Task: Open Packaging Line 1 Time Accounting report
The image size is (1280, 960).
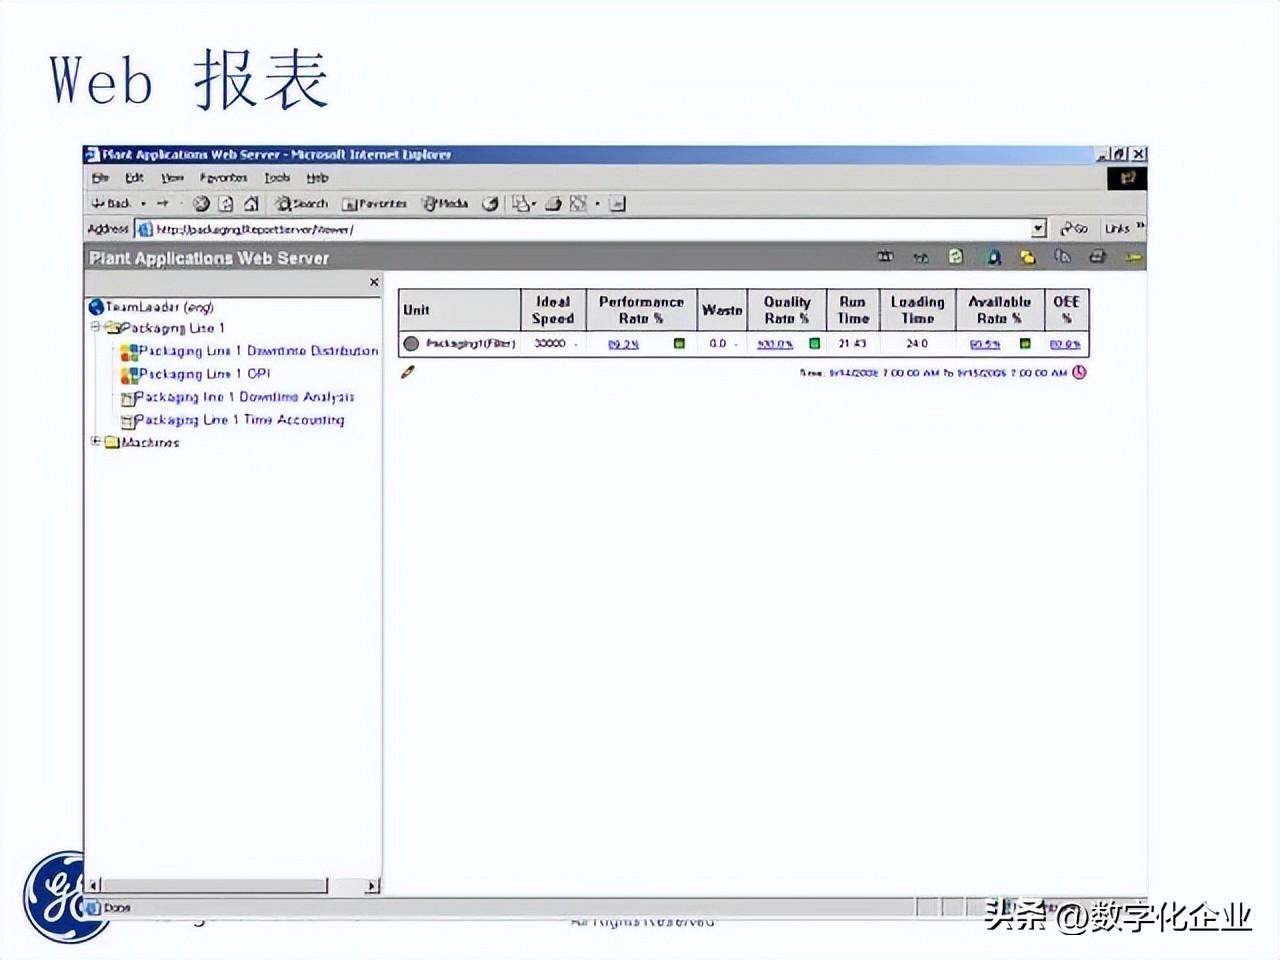Action: (232, 420)
